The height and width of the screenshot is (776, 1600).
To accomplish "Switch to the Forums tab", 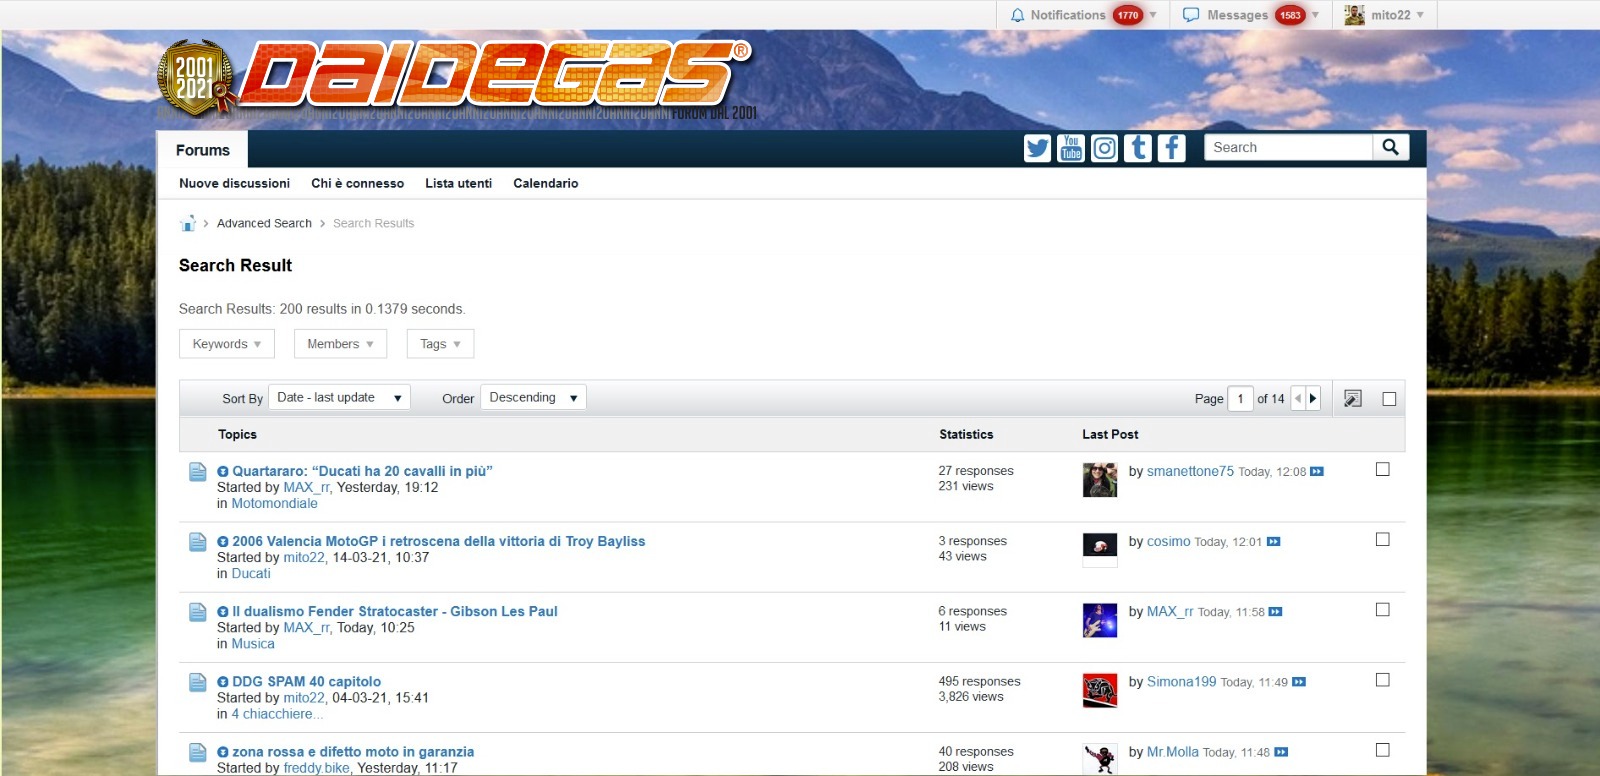I will coord(203,150).
